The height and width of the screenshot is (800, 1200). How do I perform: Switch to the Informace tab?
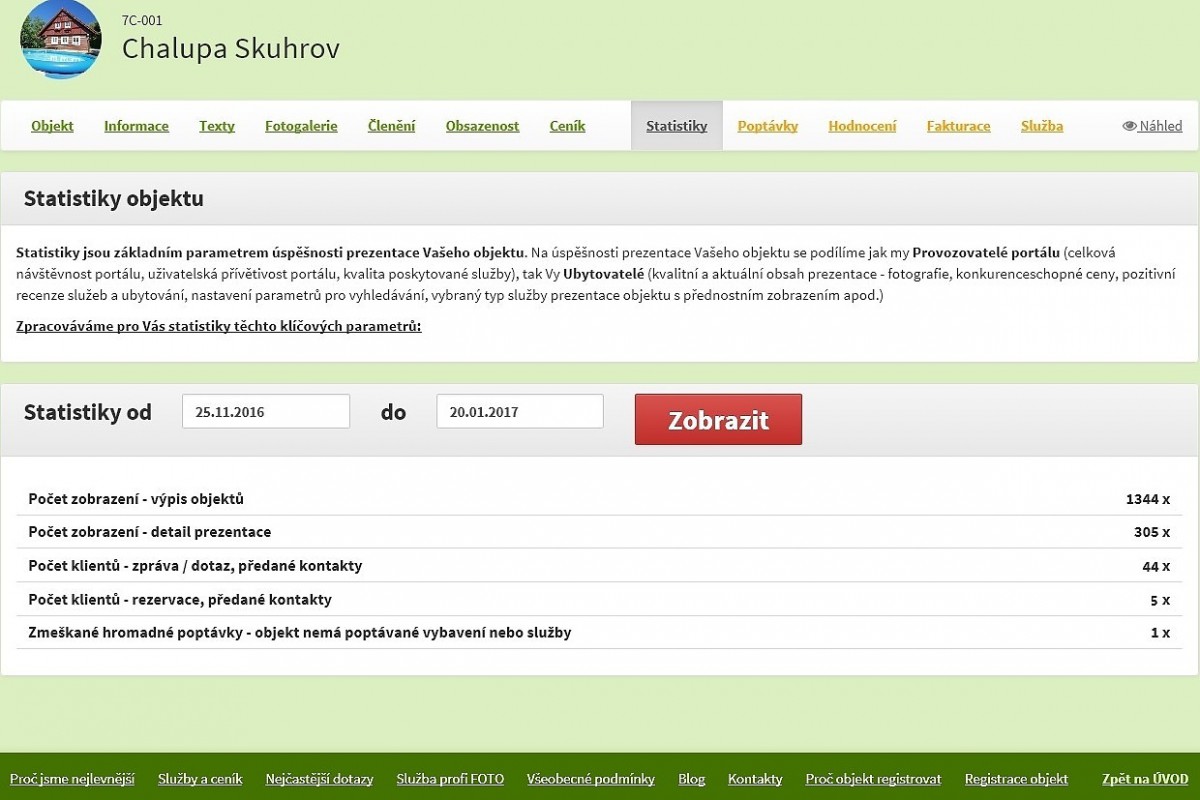(x=136, y=126)
